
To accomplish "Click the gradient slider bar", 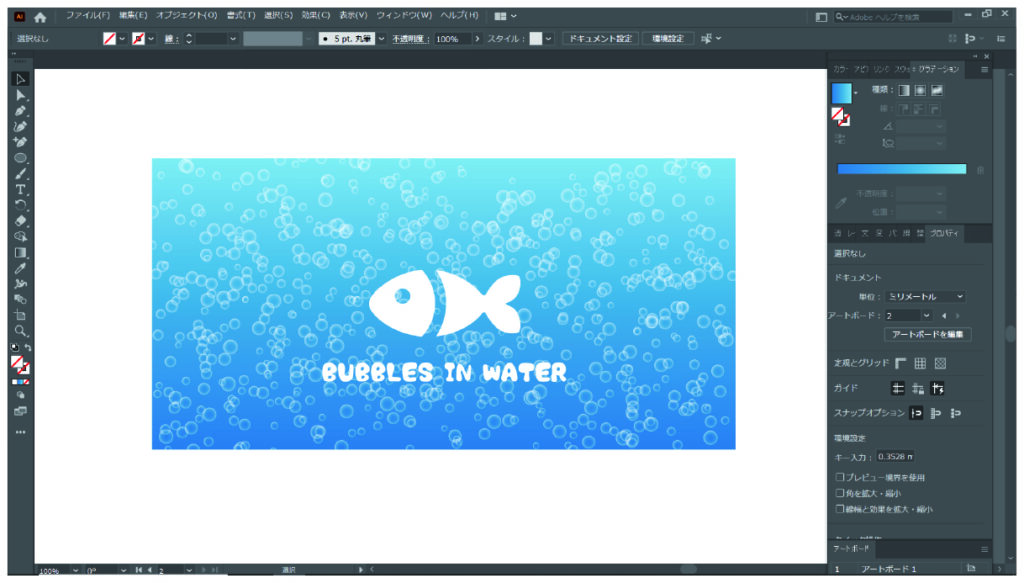I will click(x=901, y=169).
